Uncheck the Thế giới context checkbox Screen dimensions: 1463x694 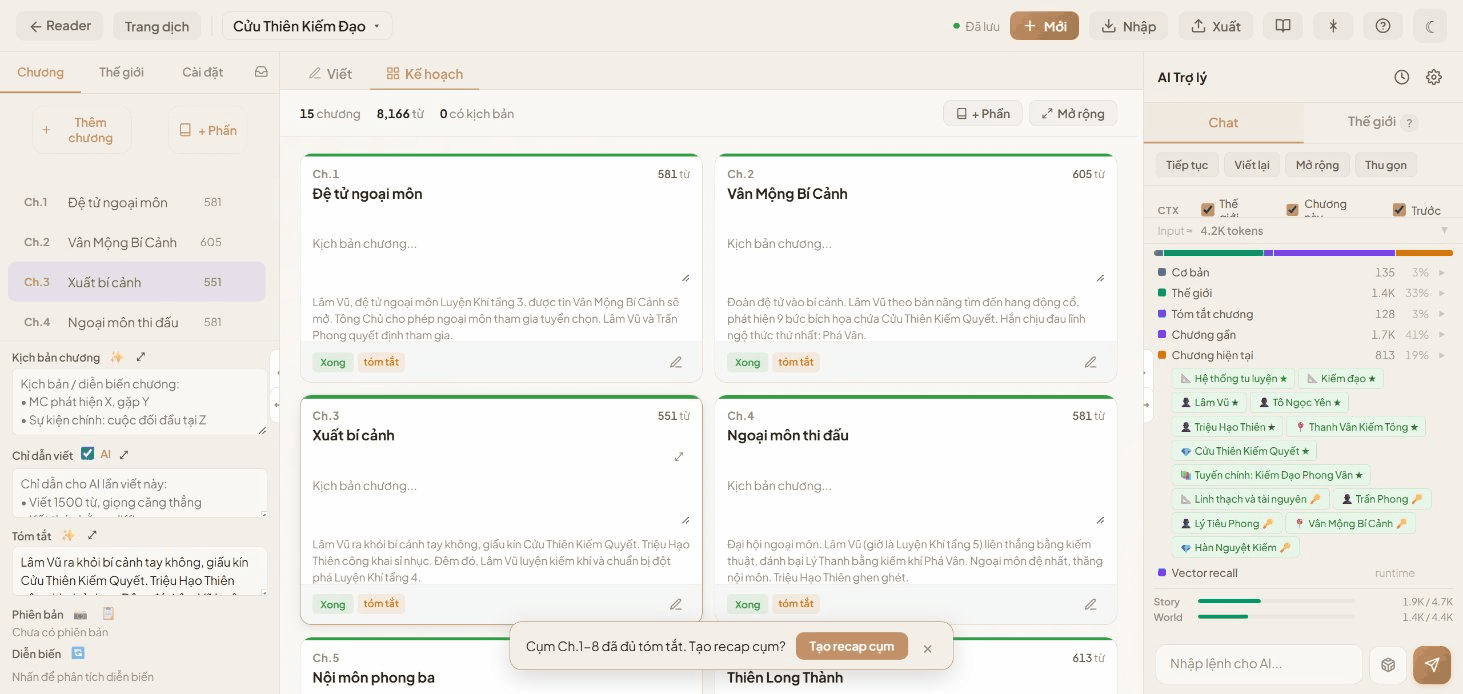click(x=1207, y=210)
